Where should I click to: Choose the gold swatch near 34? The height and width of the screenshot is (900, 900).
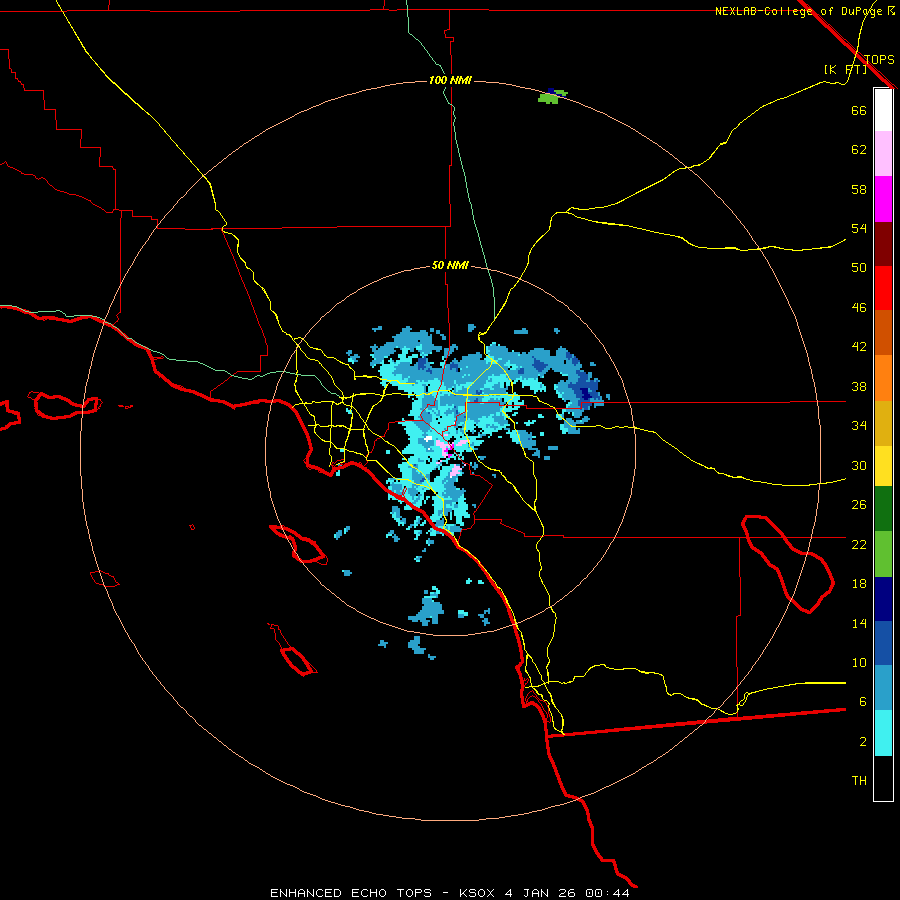point(883,423)
